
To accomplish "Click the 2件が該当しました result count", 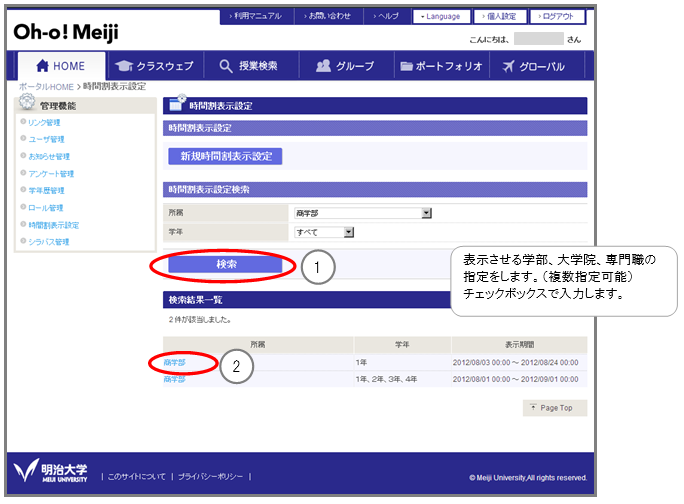I will [x=199, y=320].
